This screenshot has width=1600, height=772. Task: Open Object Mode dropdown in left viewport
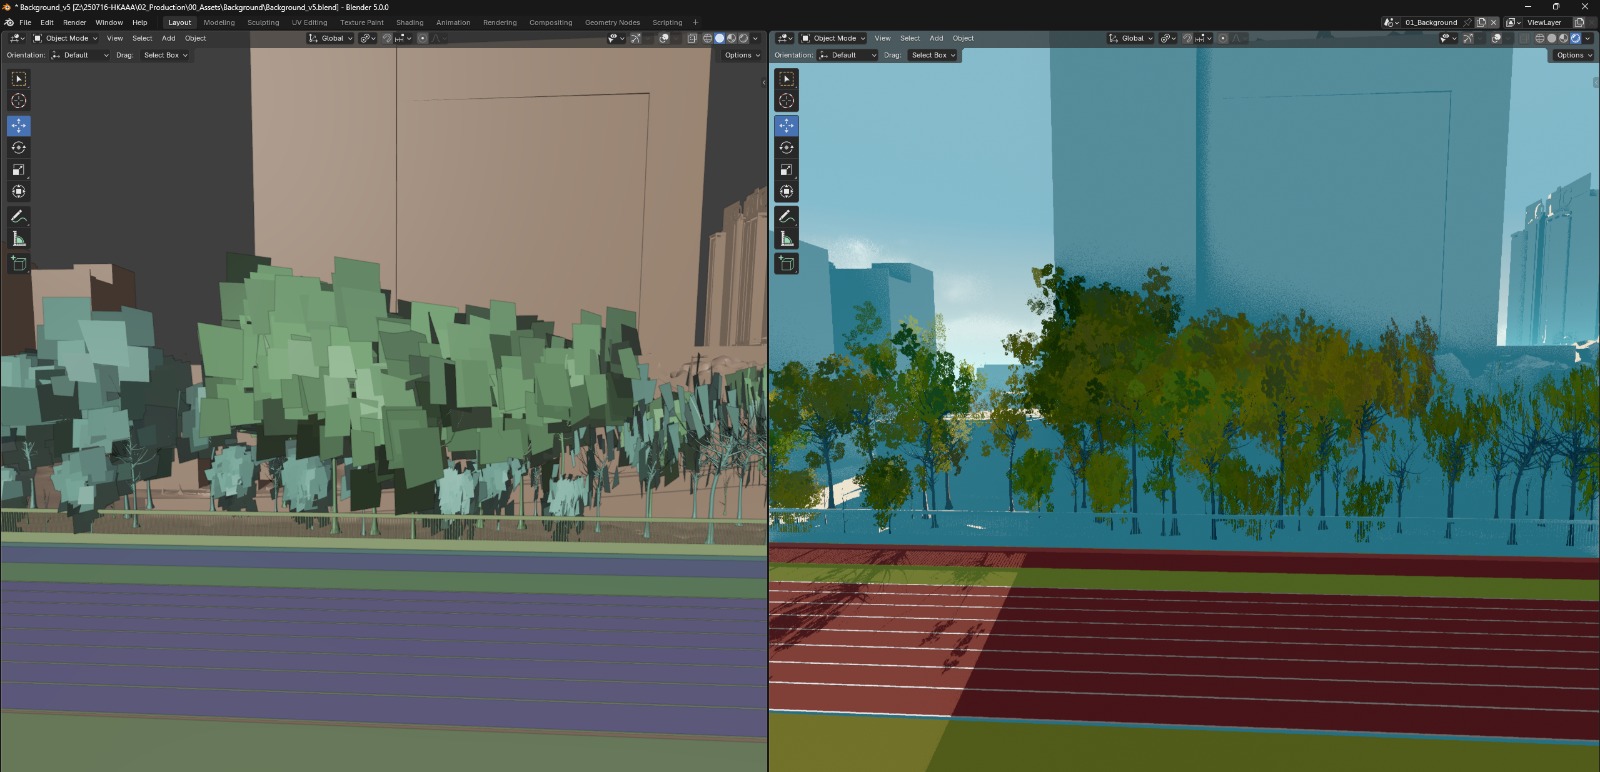66,38
